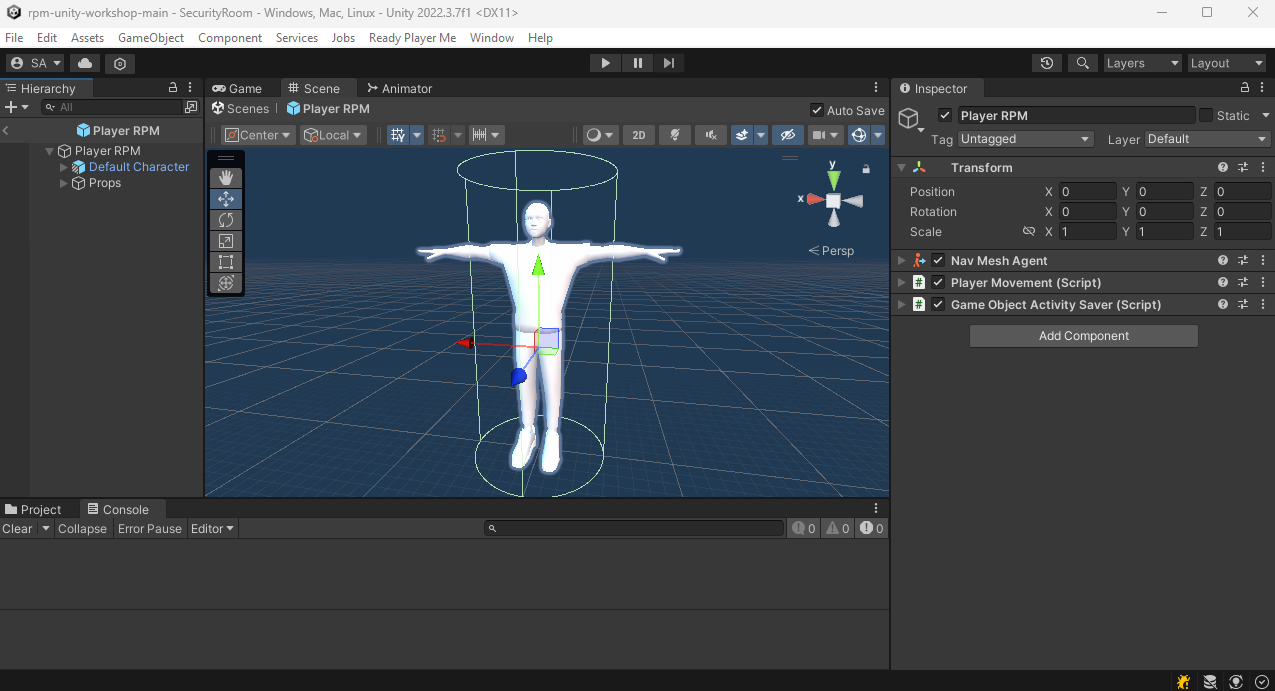
Task: Click the Play button
Action: 605,63
